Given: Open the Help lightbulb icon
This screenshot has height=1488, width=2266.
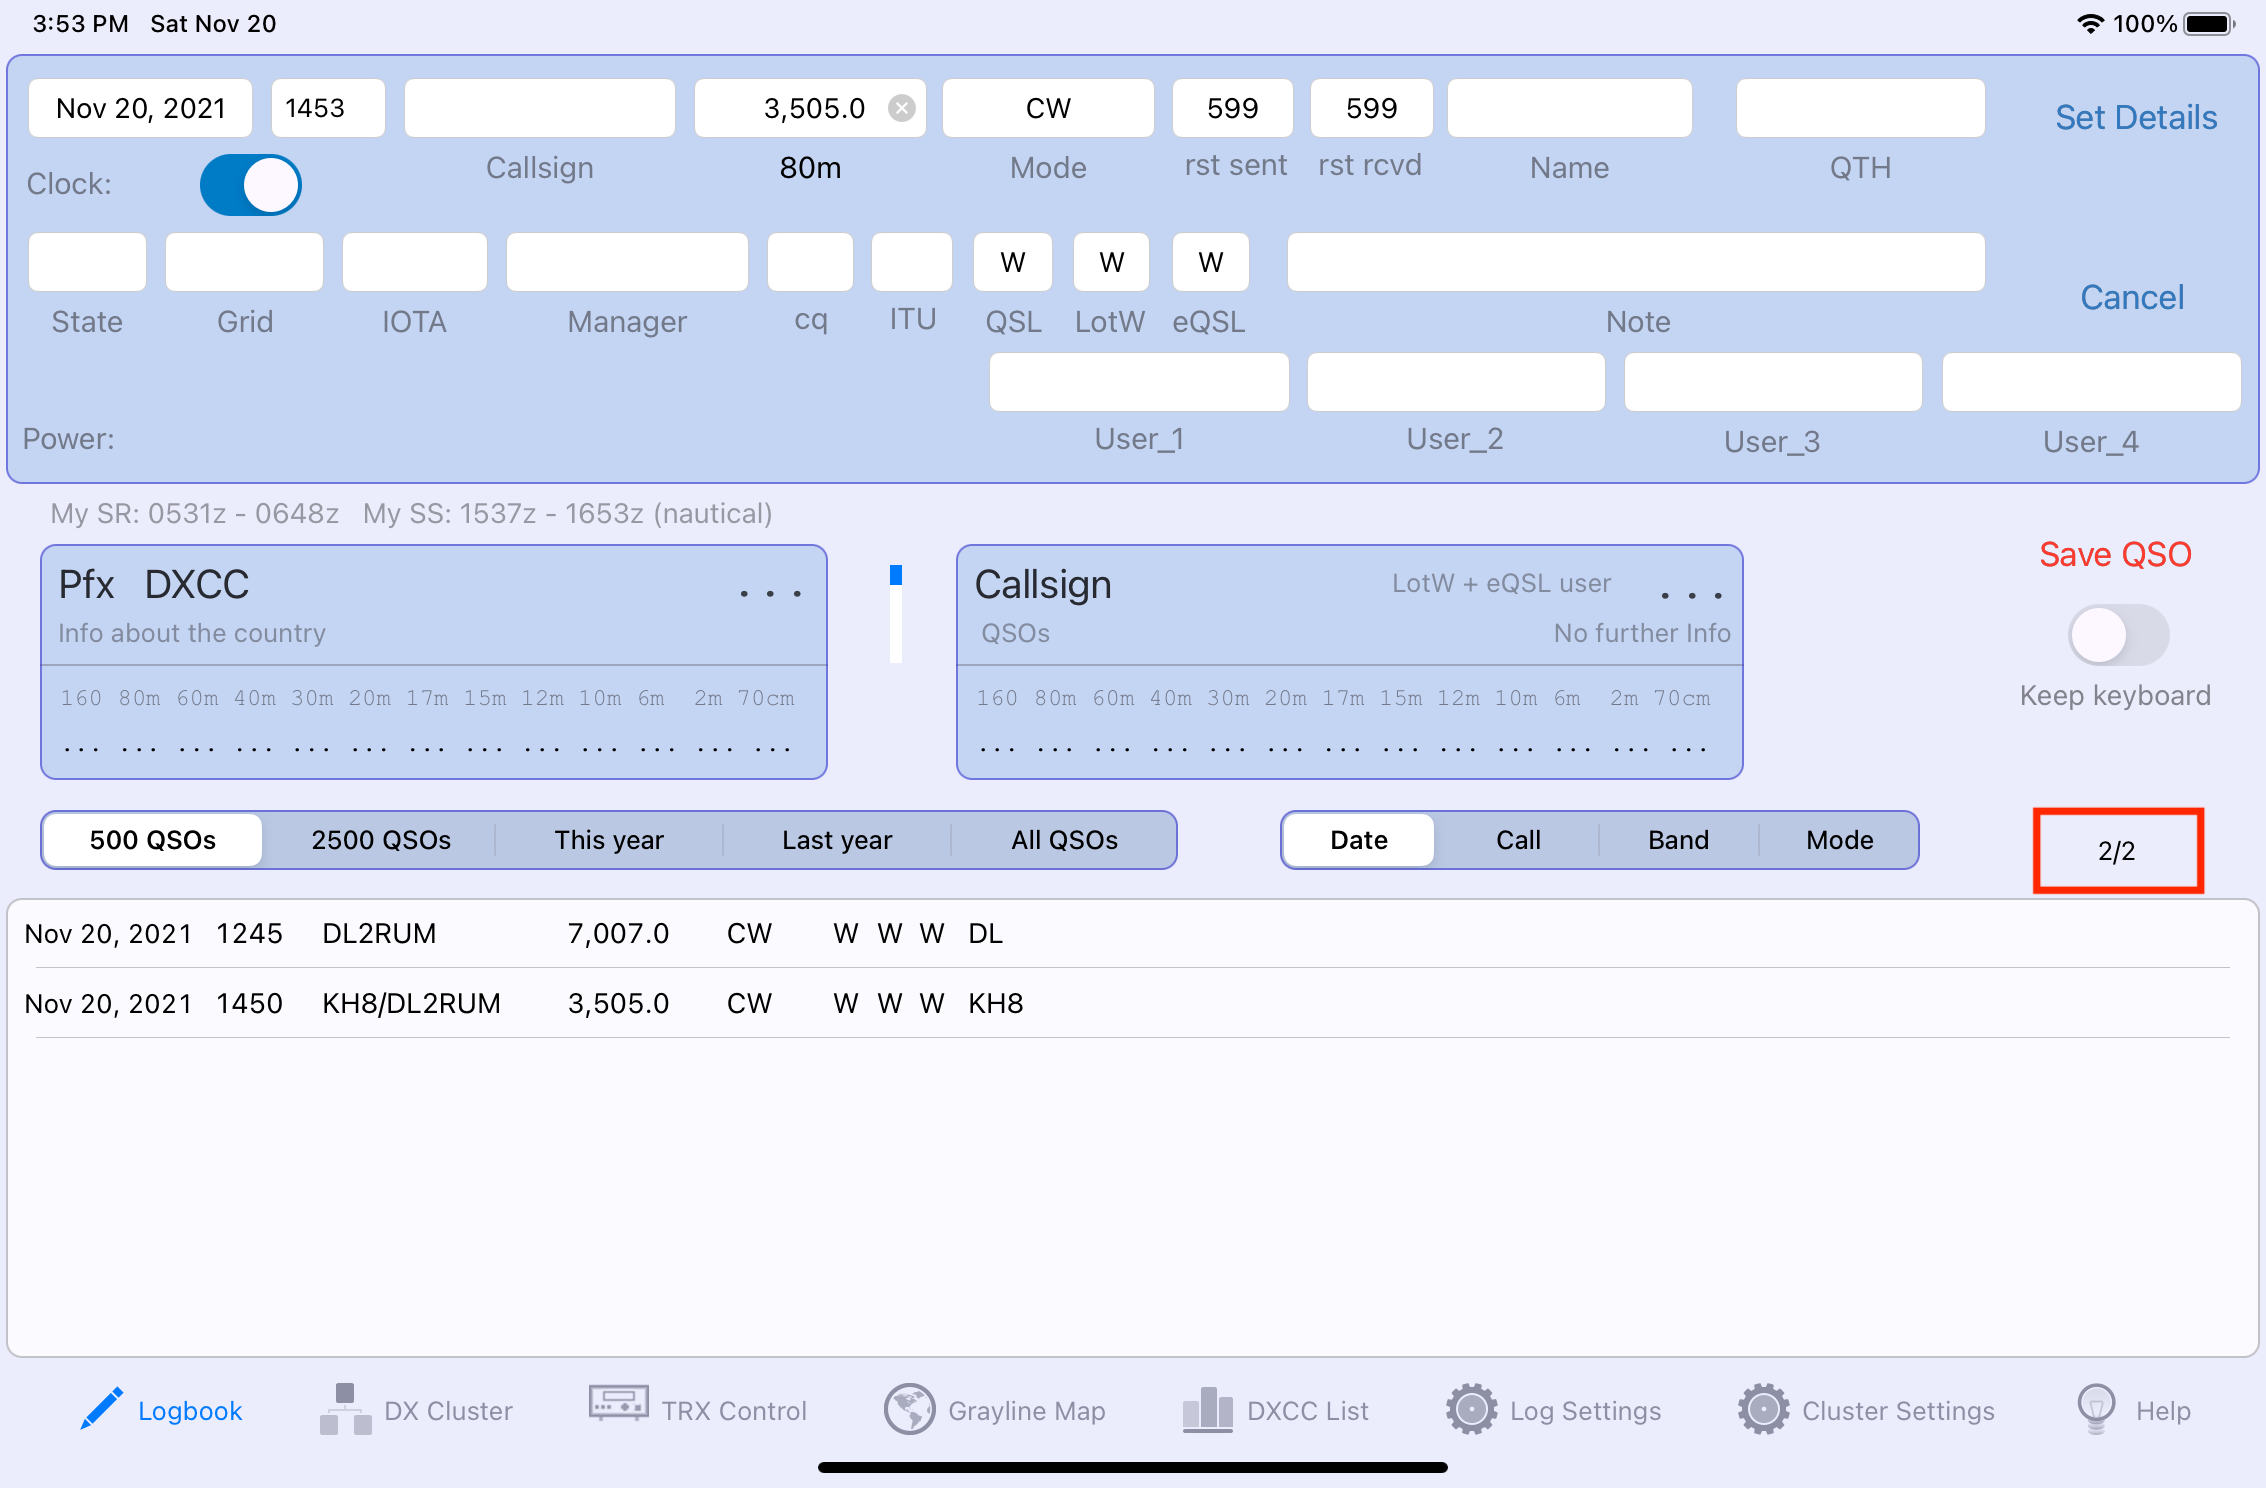Looking at the screenshot, I should [2096, 1408].
